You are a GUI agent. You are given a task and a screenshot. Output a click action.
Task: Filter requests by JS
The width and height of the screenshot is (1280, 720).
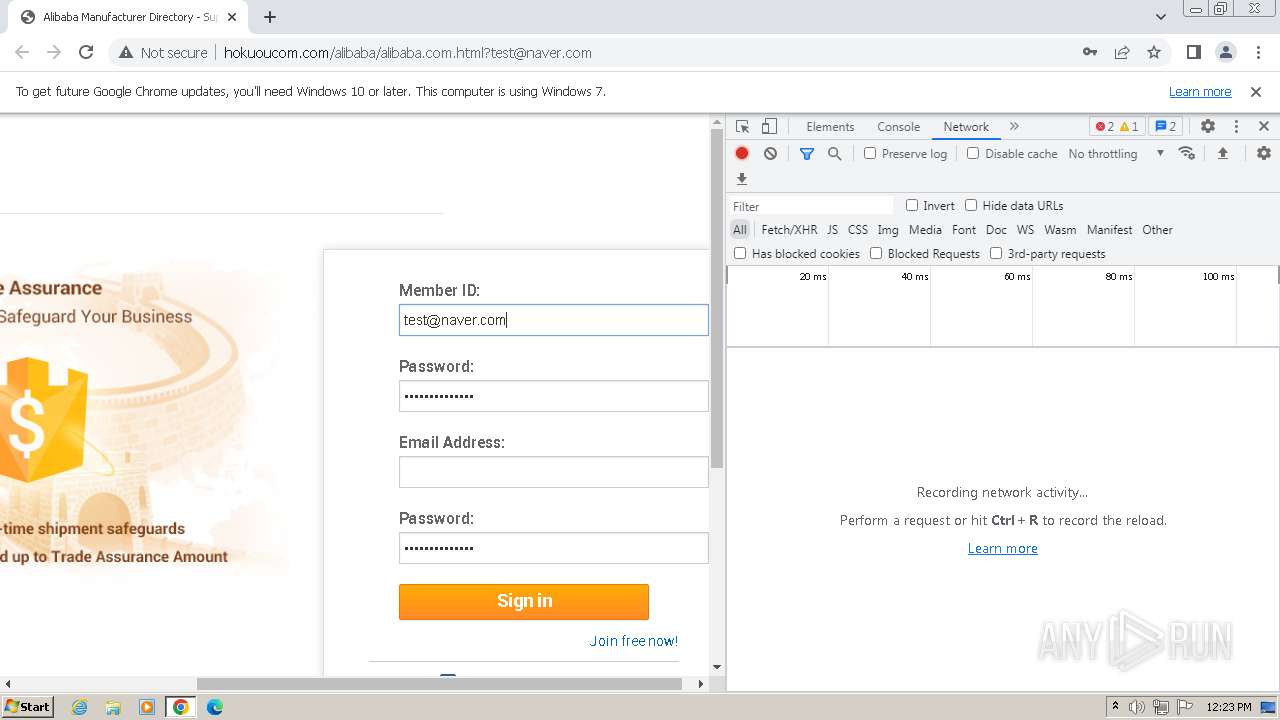[832, 229]
